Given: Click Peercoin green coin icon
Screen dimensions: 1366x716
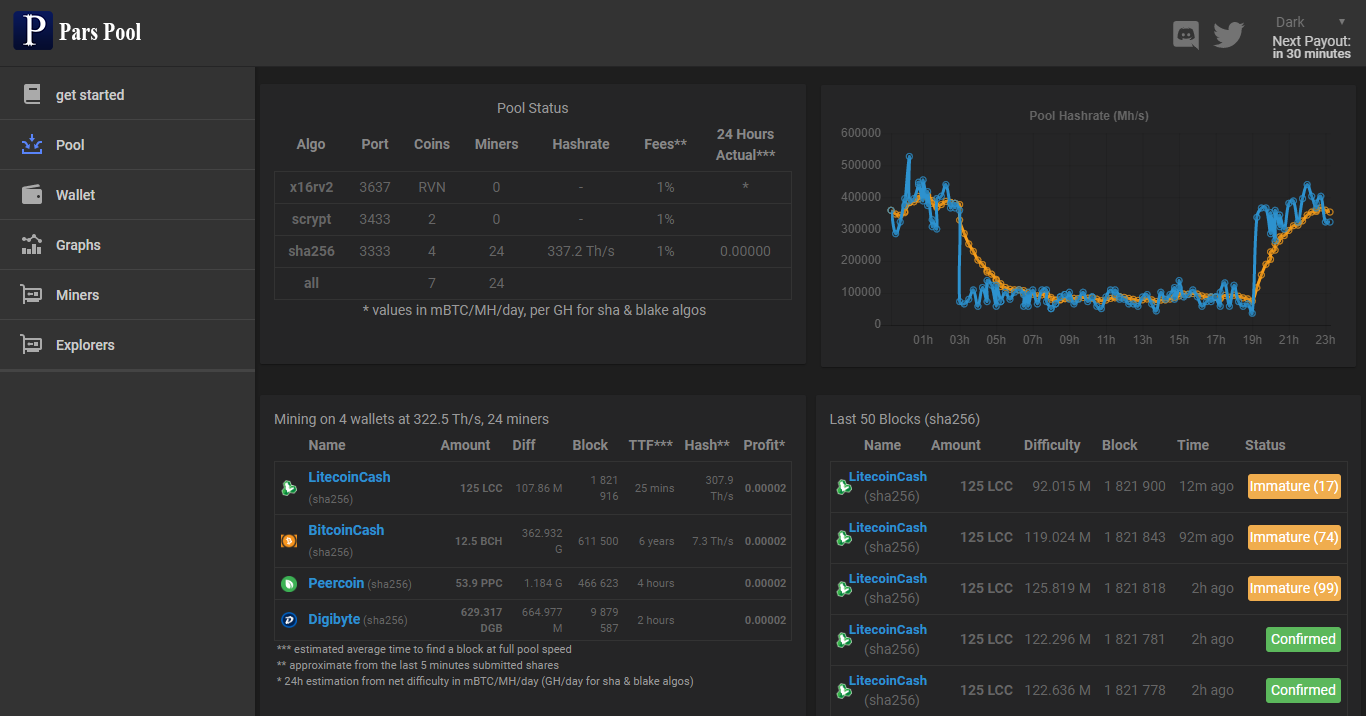Looking at the screenshot, I should coord(289,583).
